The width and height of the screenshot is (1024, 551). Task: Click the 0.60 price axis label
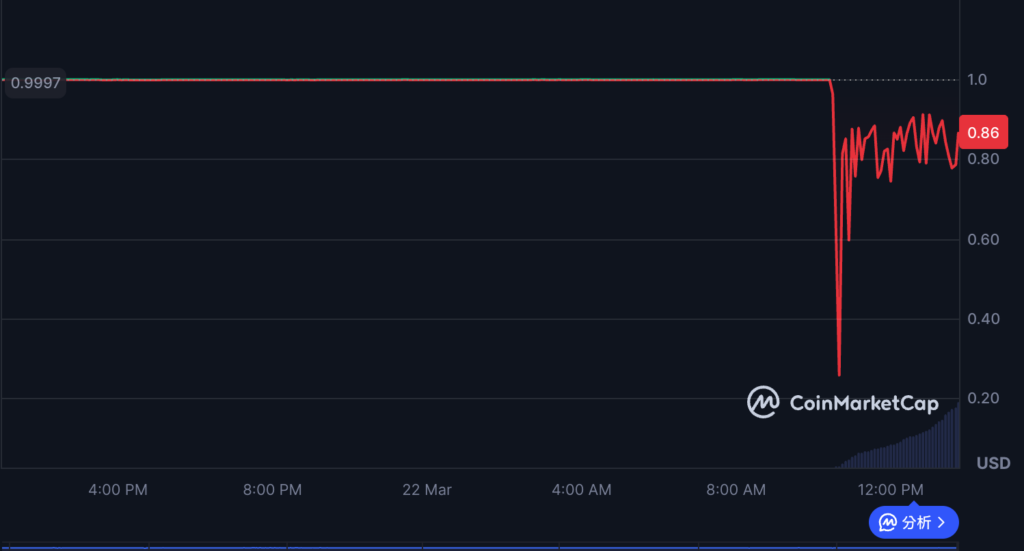tap(981, 239)
